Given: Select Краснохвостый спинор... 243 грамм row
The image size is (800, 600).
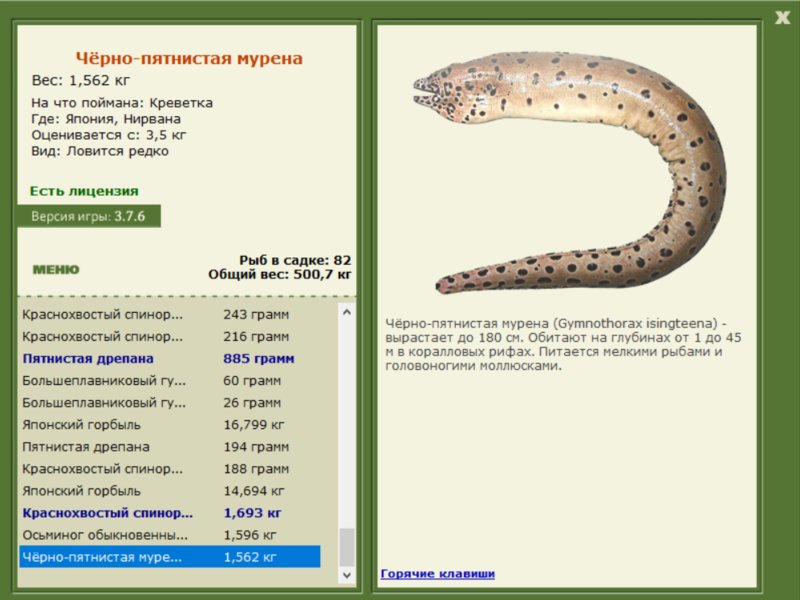Looking at the screenshot, I should tap(170, 314).
